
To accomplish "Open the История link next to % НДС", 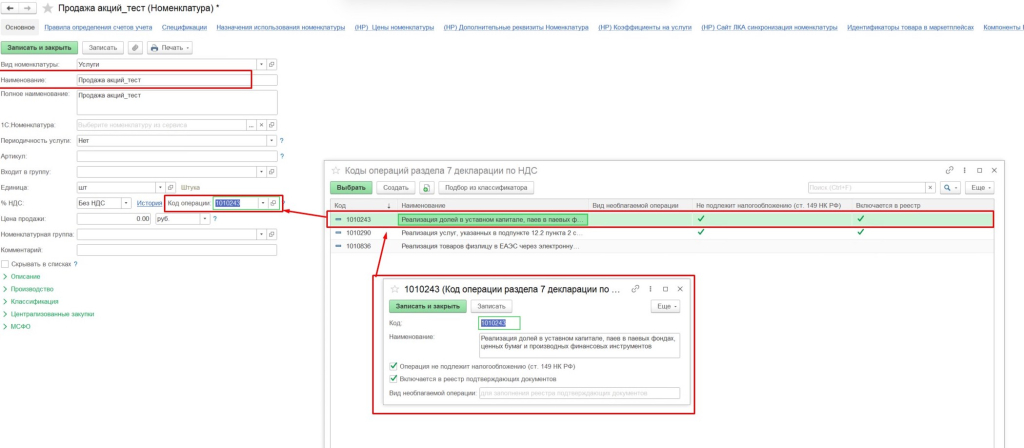I will [x=149, y=203].
